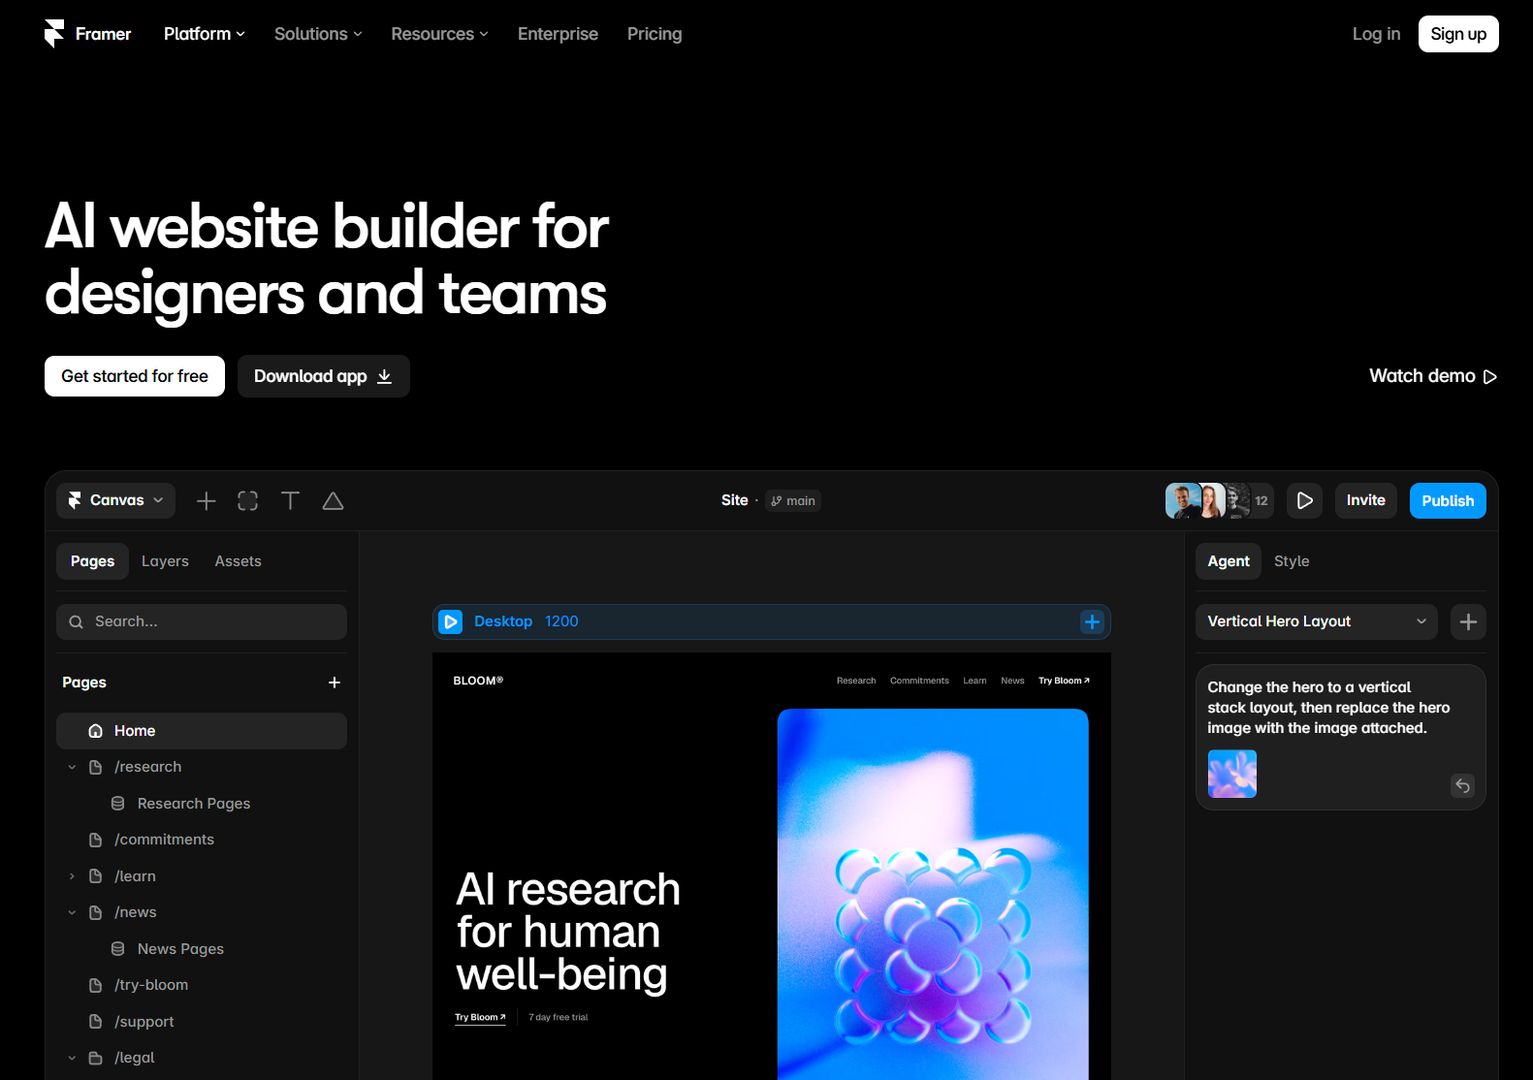Click the BLOOM logo on canvas

(x=478, y=681)
